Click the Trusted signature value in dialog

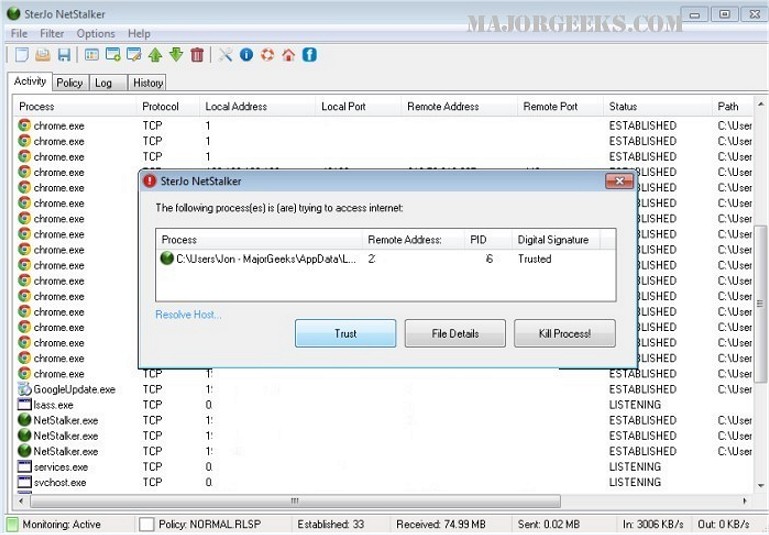click(535, 258)
